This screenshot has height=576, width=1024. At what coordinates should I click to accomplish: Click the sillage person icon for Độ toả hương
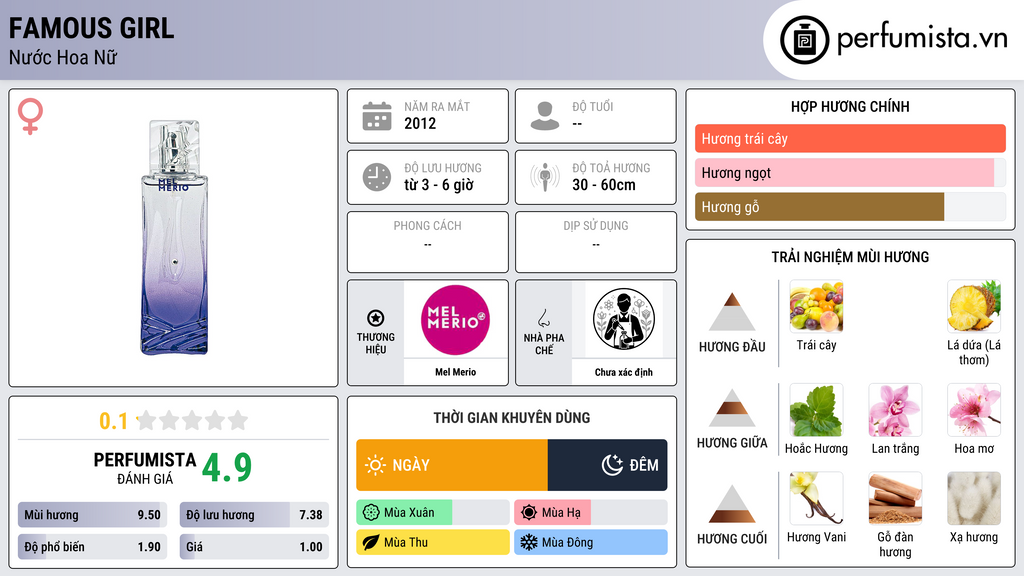(x=545, y=177)
